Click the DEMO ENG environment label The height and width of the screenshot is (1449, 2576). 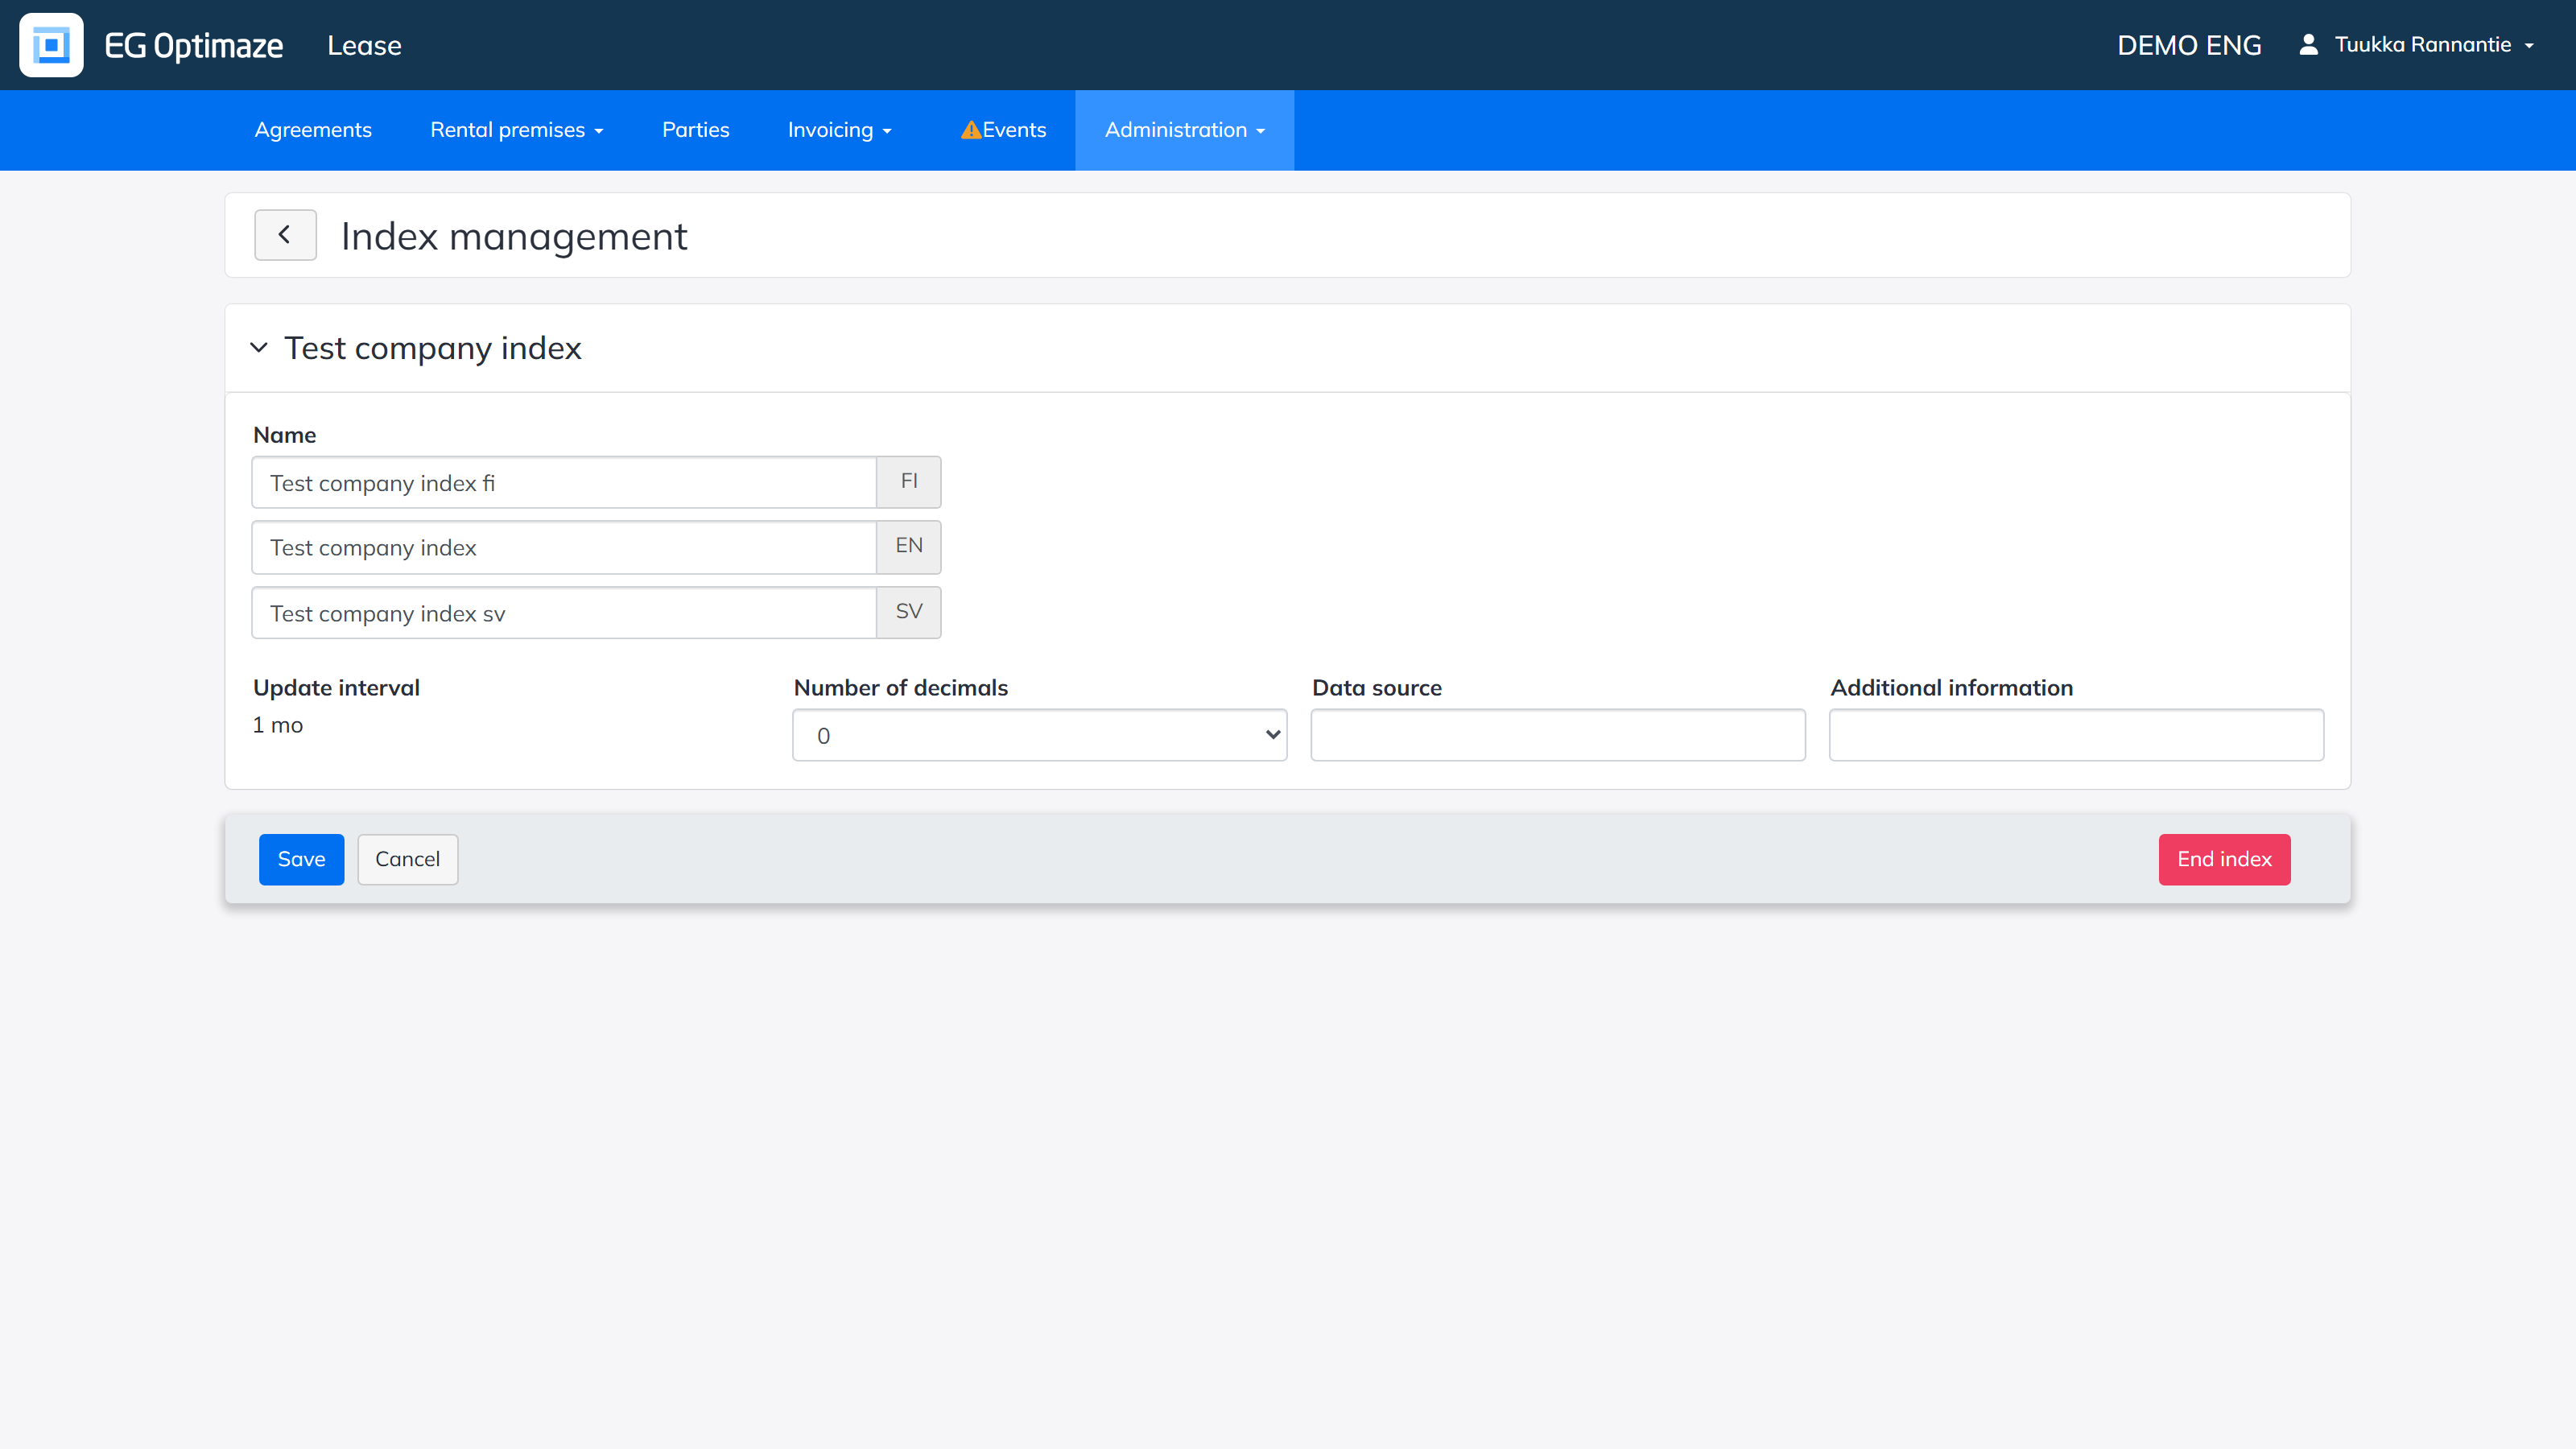2189,45
